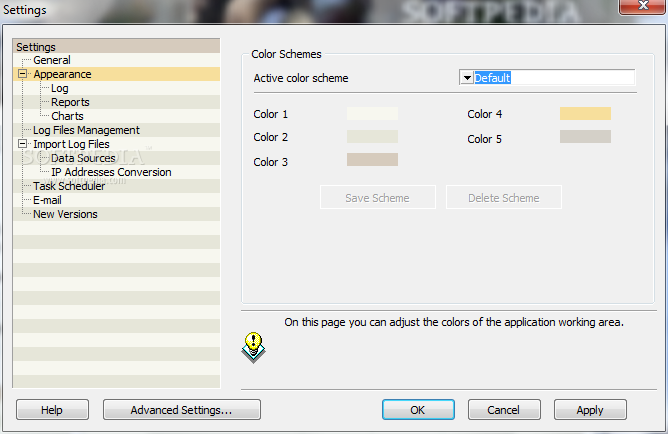Click the Save Scheme button

click(x=378, y=197)
